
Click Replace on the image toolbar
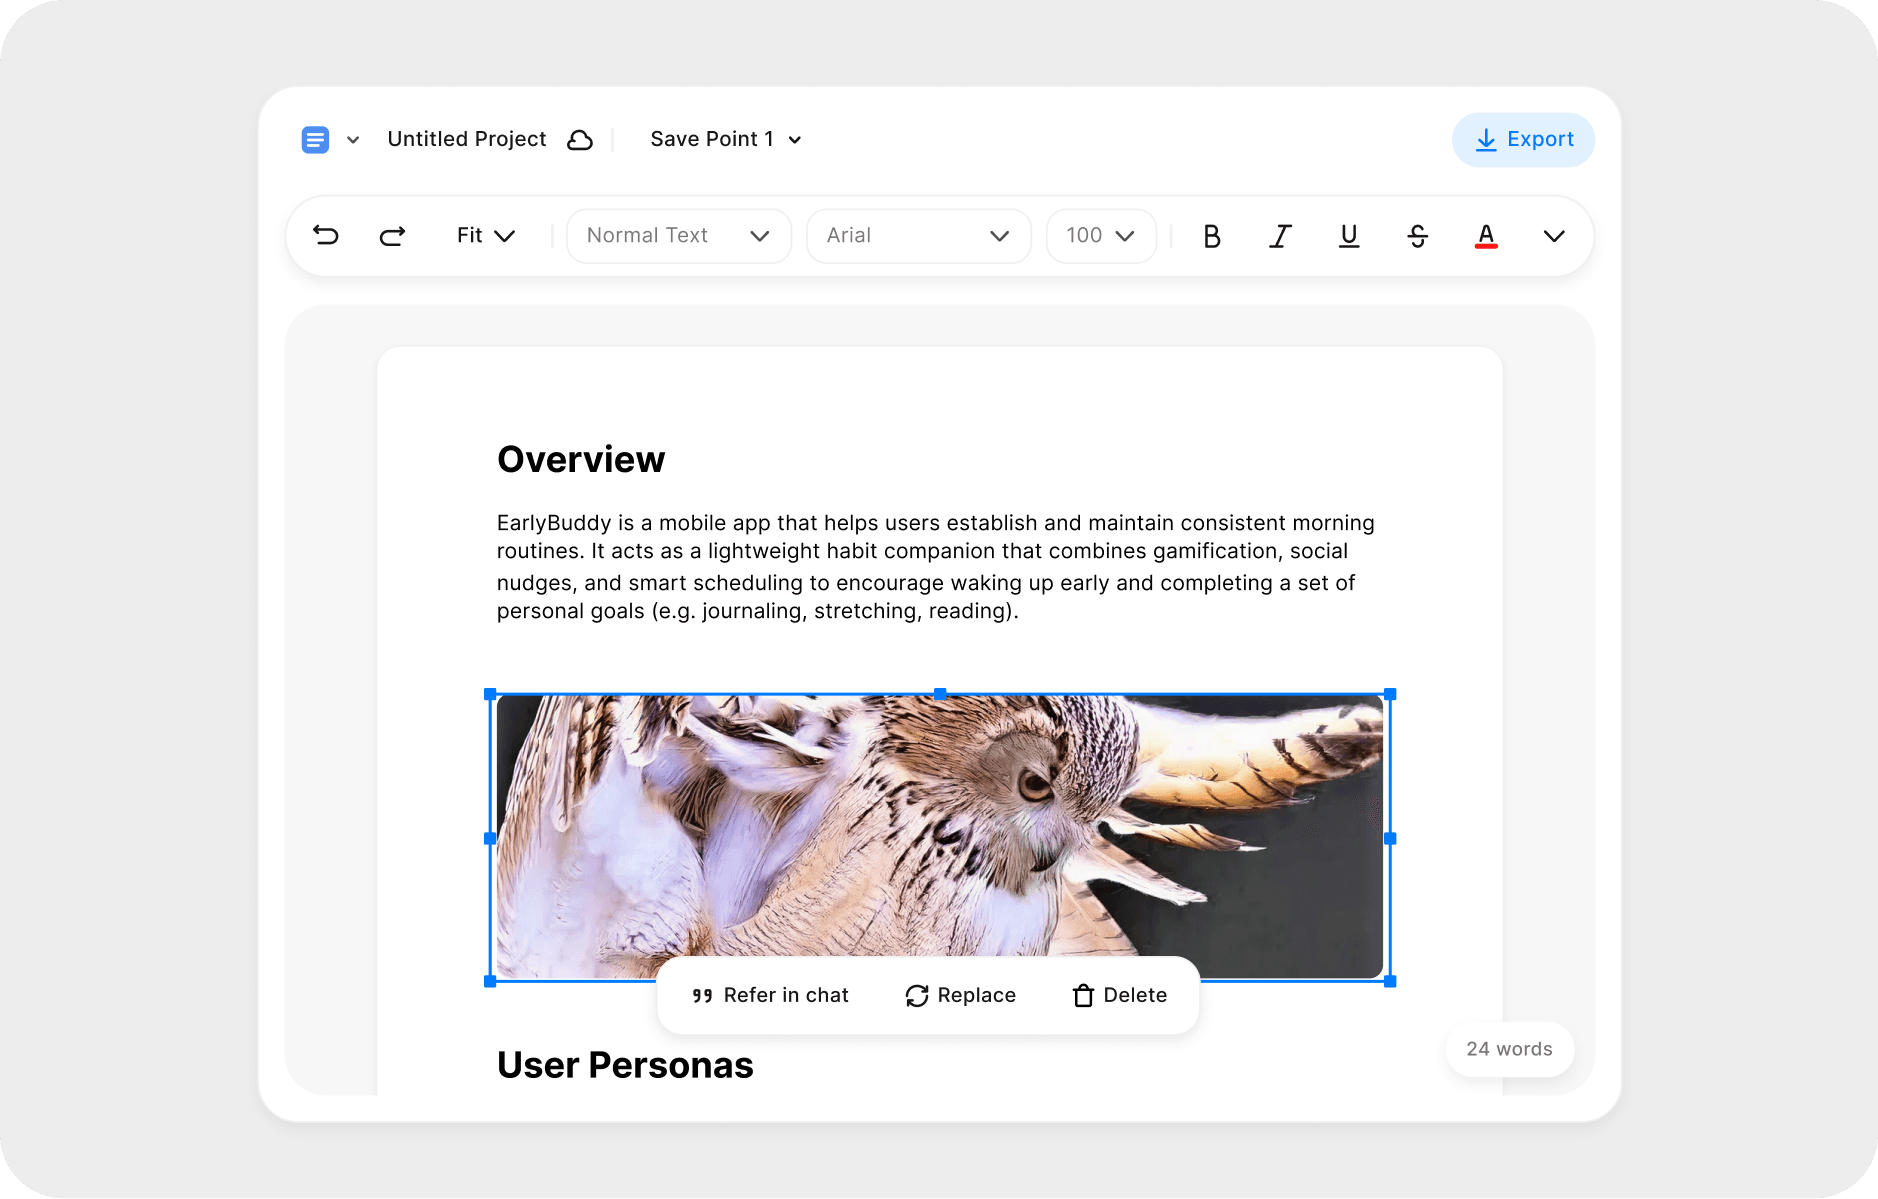point(961,996)
